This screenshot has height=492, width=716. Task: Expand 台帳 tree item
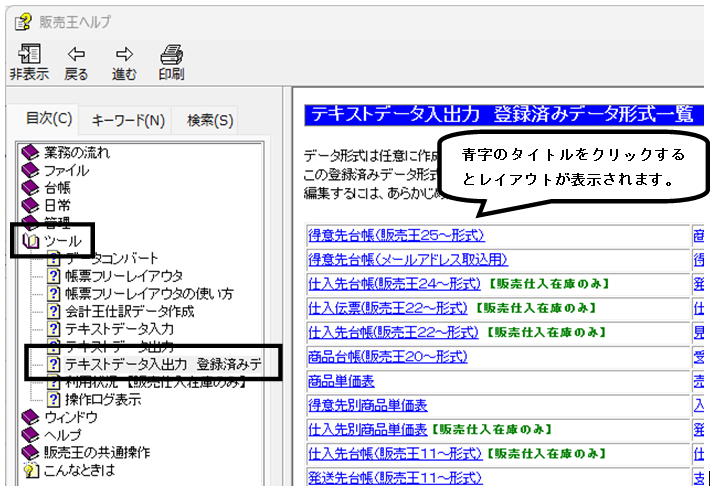pyautogui.click(x=57, y=188)
